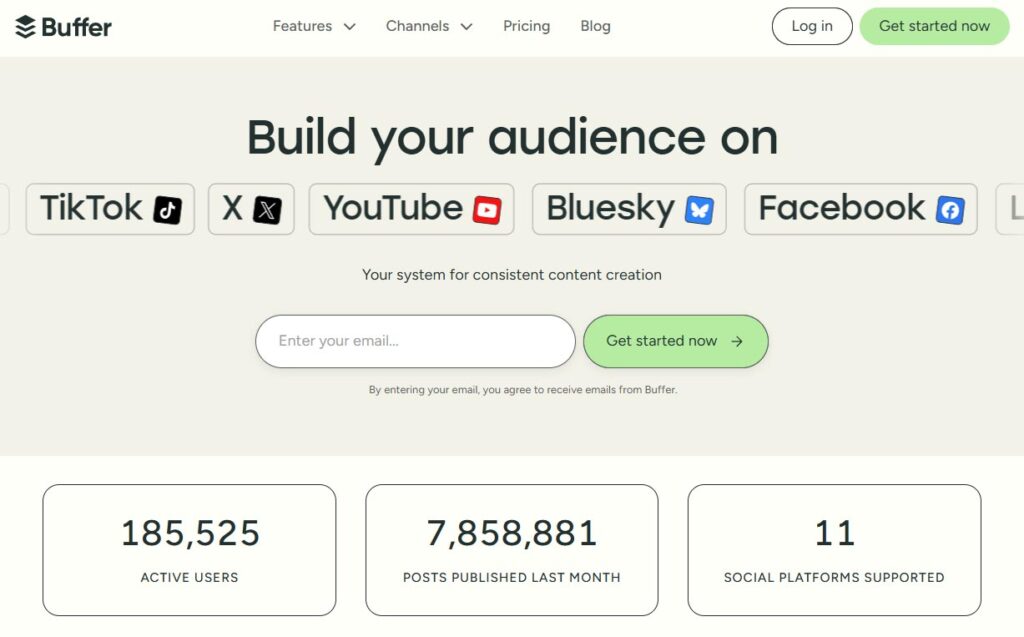The height and width of the screenshot is (637, 1024).
Task: Click the X logo icon
Action: click(267, 210)
